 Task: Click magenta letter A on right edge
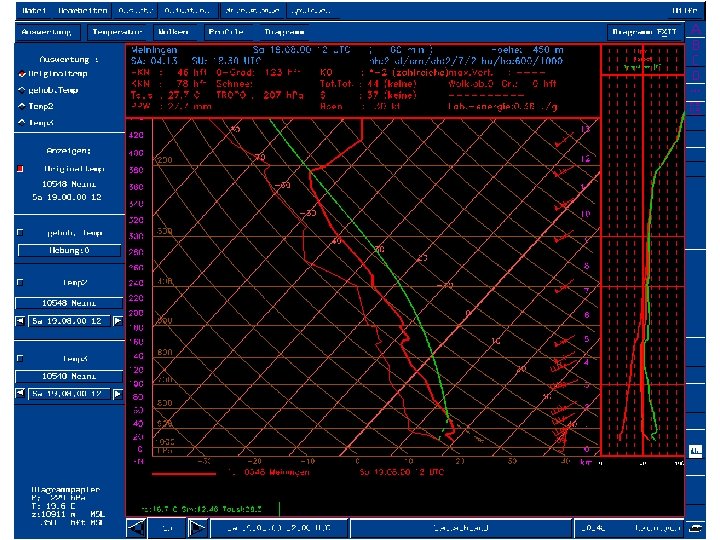coord(696,28)
